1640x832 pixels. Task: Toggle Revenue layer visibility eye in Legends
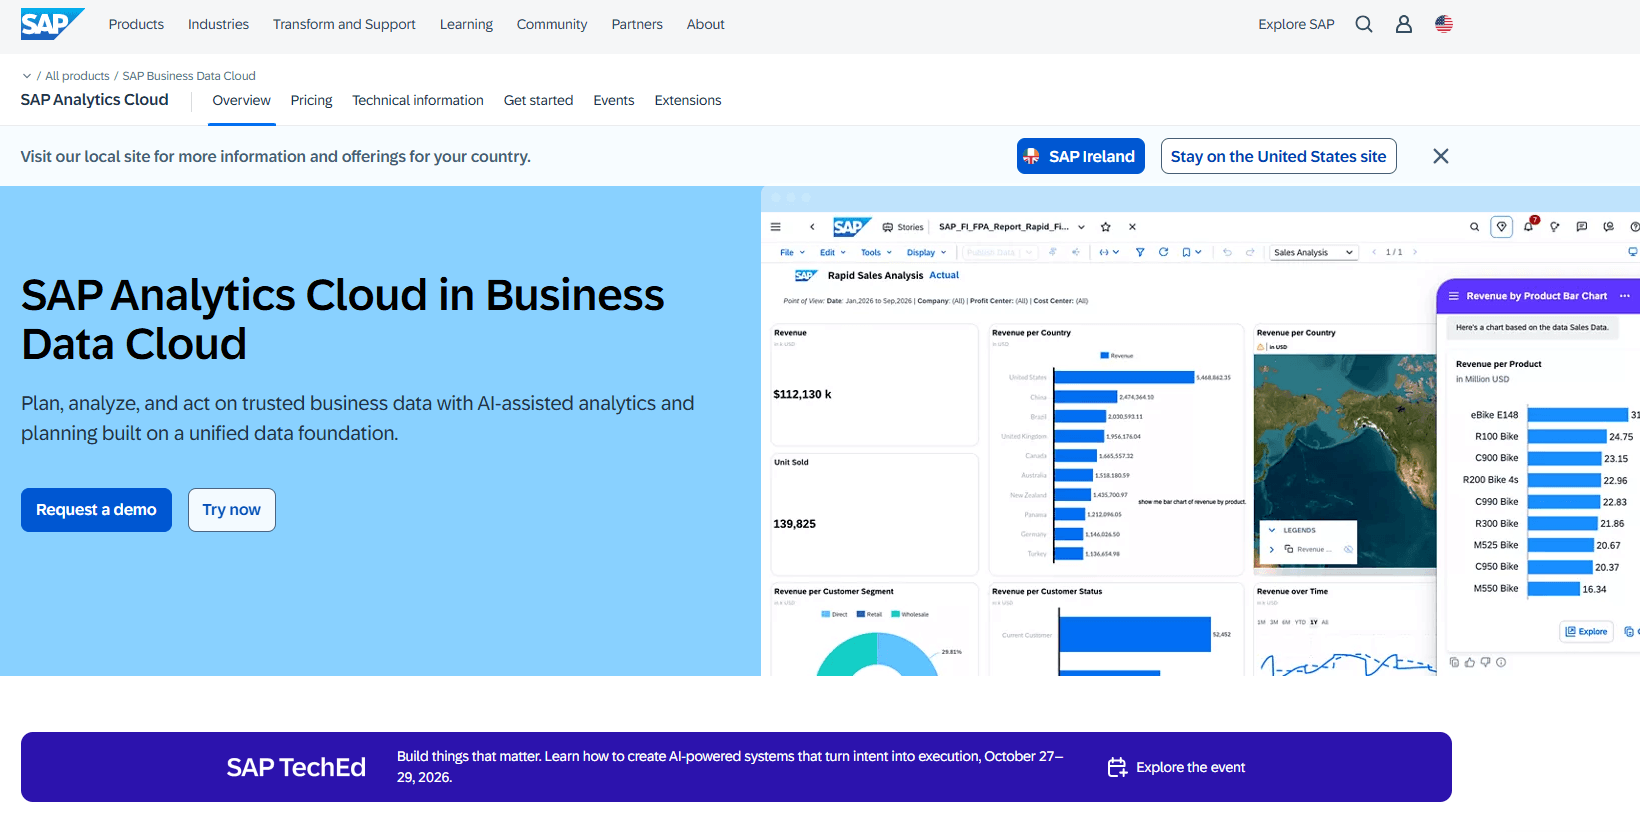[x=1348, y=549]
